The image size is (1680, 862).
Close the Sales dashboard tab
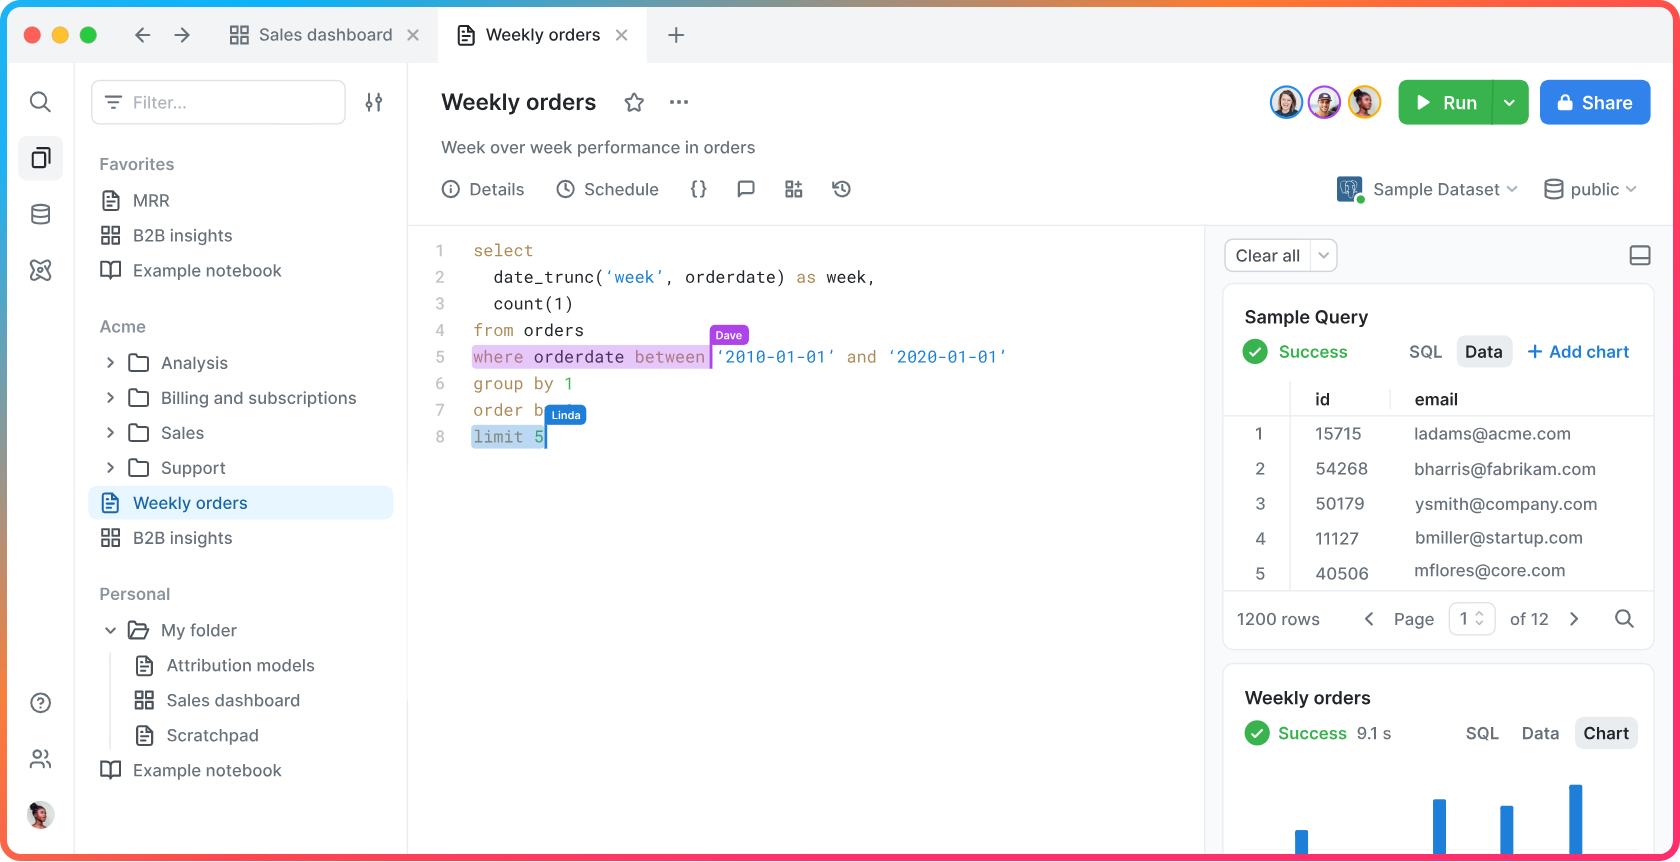click(x=413, y=35)
